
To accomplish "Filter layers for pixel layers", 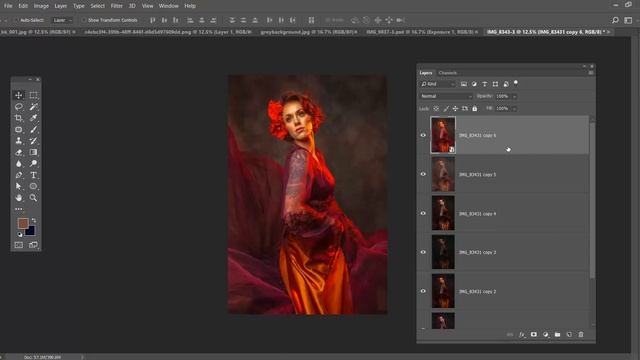I will click(464, 84).
